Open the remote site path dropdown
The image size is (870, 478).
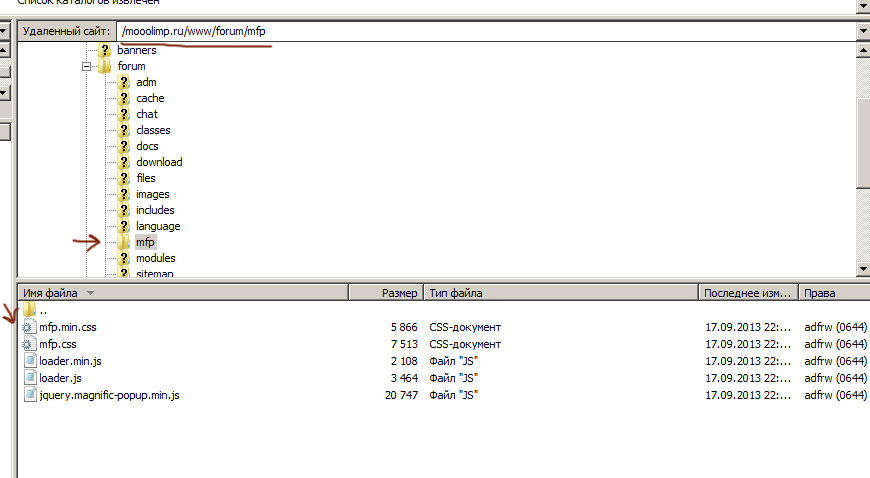pyautogui.click(x=862, y=31)
